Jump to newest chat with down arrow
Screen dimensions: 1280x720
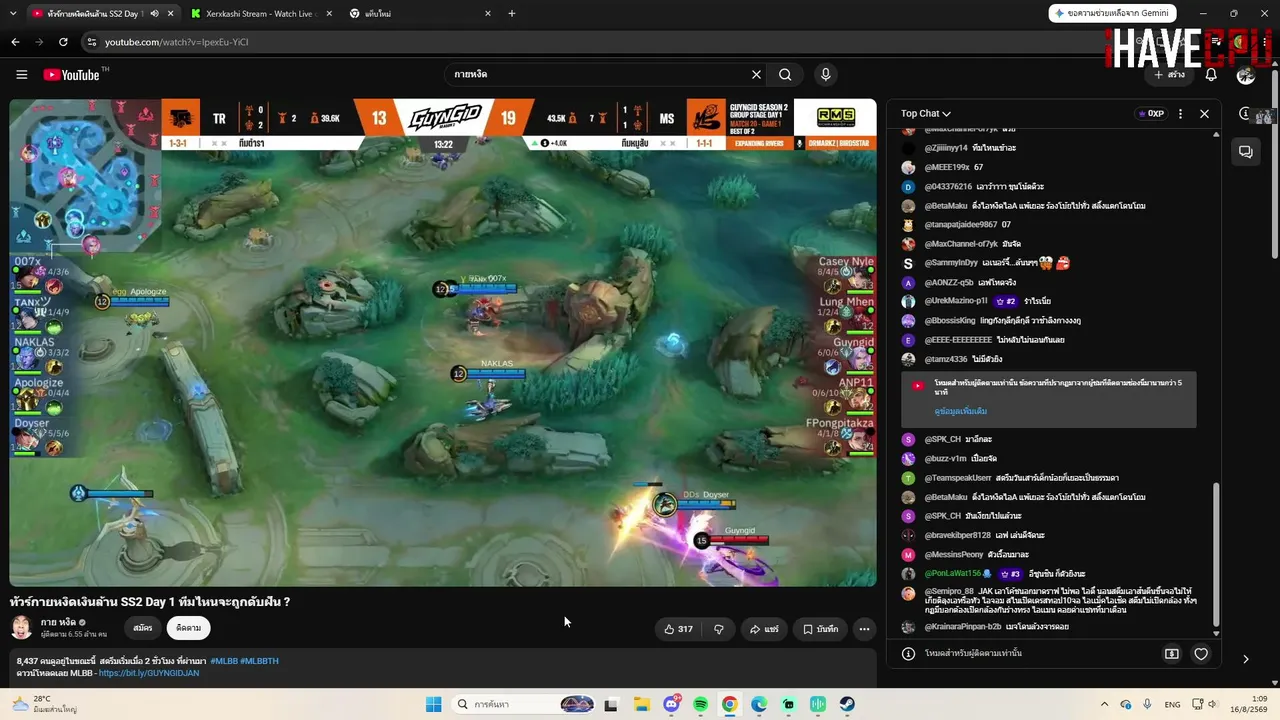coord(1216,633)
